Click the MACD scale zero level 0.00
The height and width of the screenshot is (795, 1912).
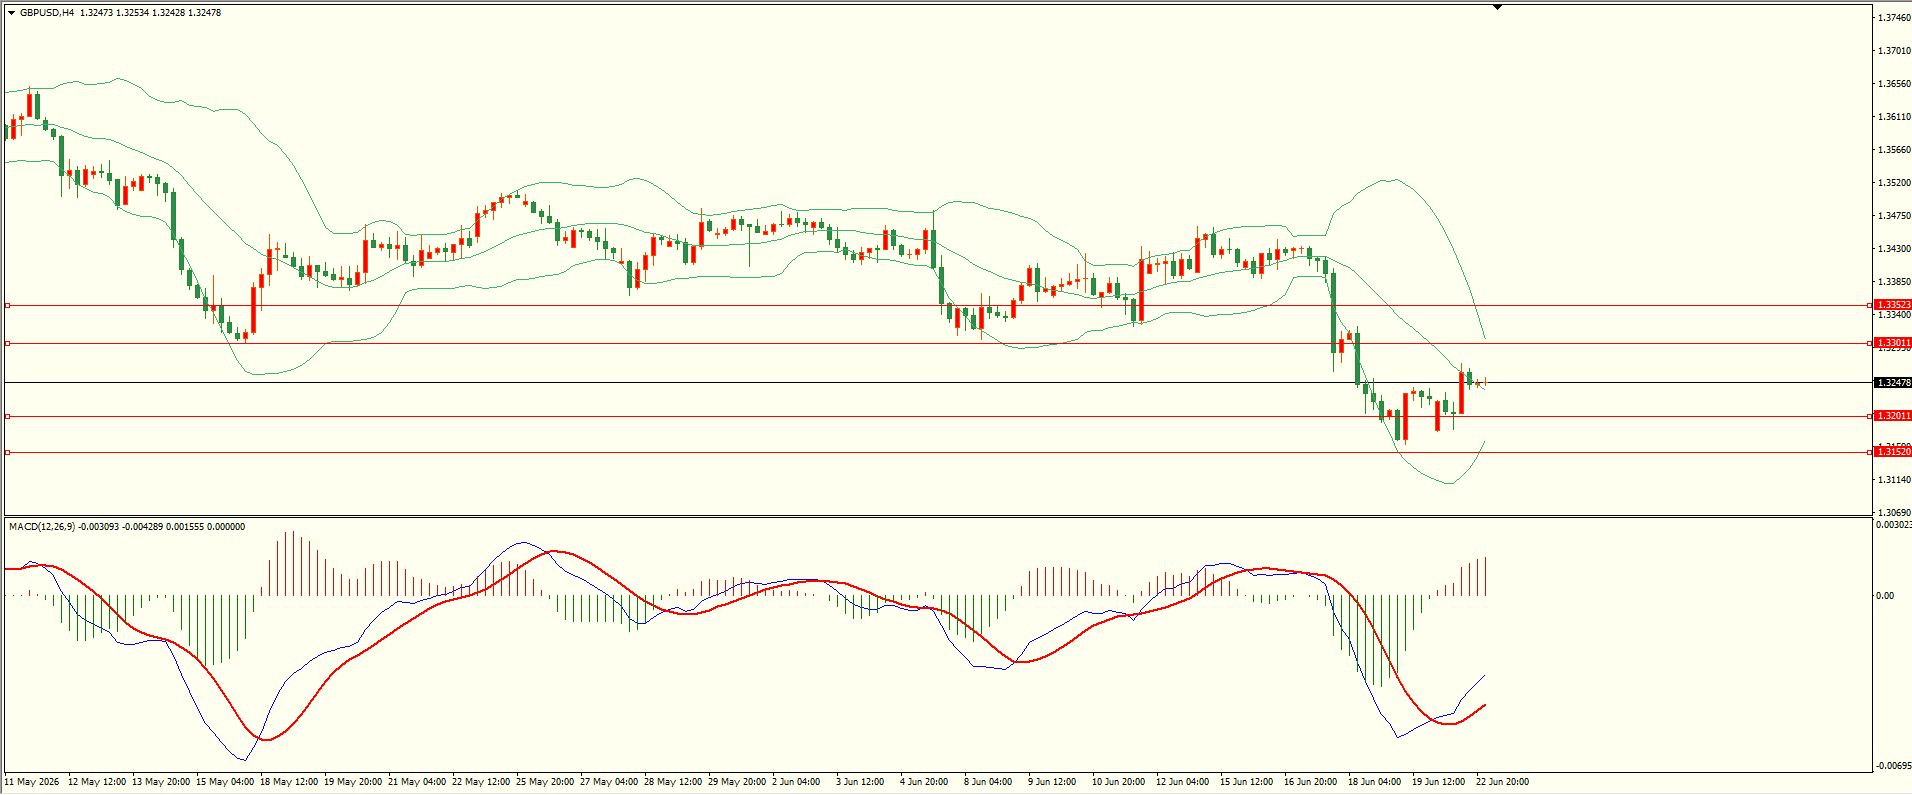1885,596
